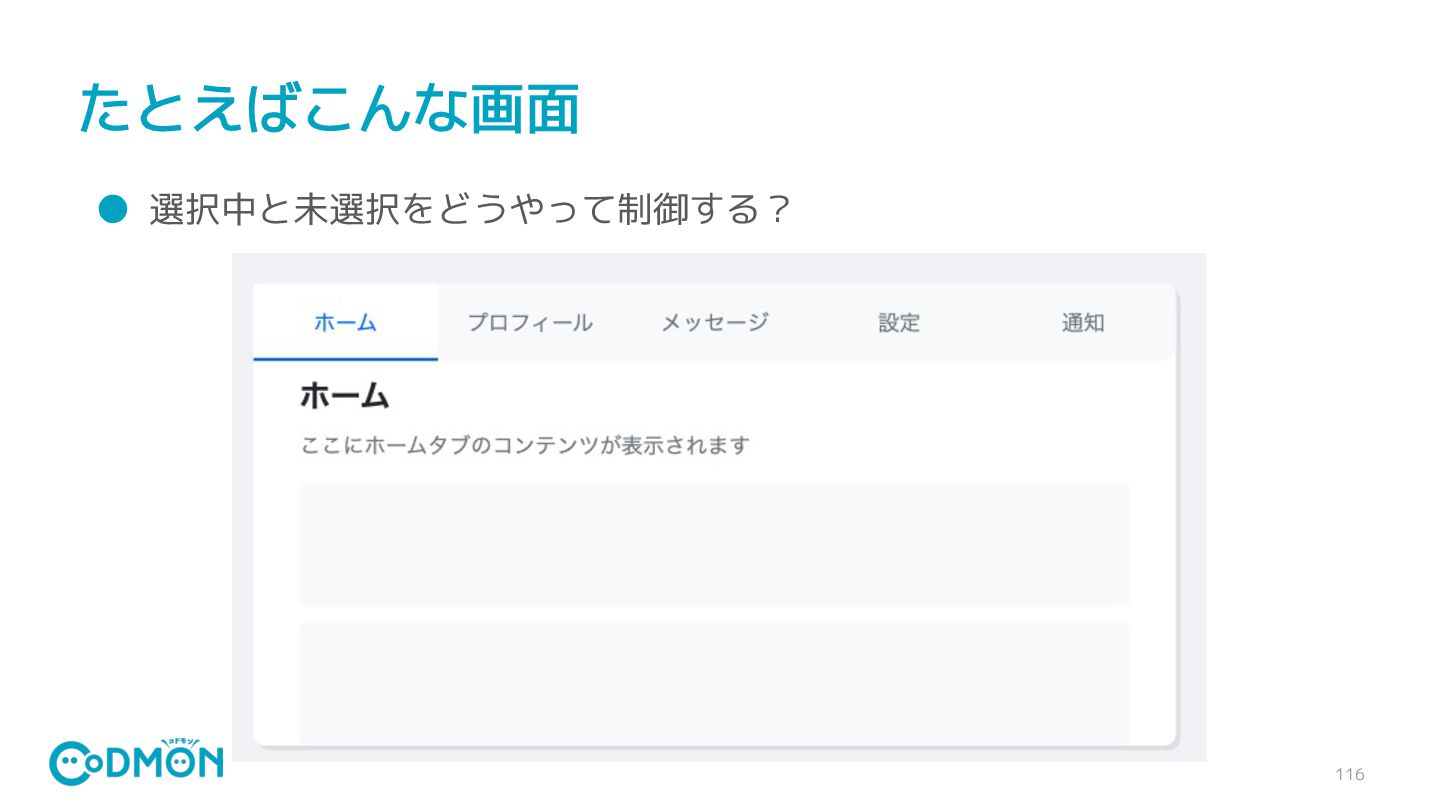
Task: Click the bold ホーム heading
Action: click(344, 396)
